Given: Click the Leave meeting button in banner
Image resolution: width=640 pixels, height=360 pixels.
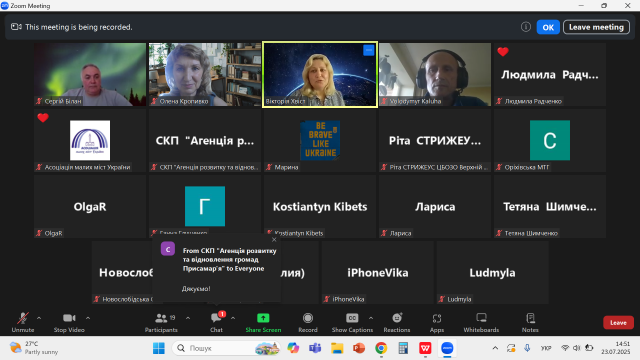Looking at the screenshot, I should pos(596,27).
